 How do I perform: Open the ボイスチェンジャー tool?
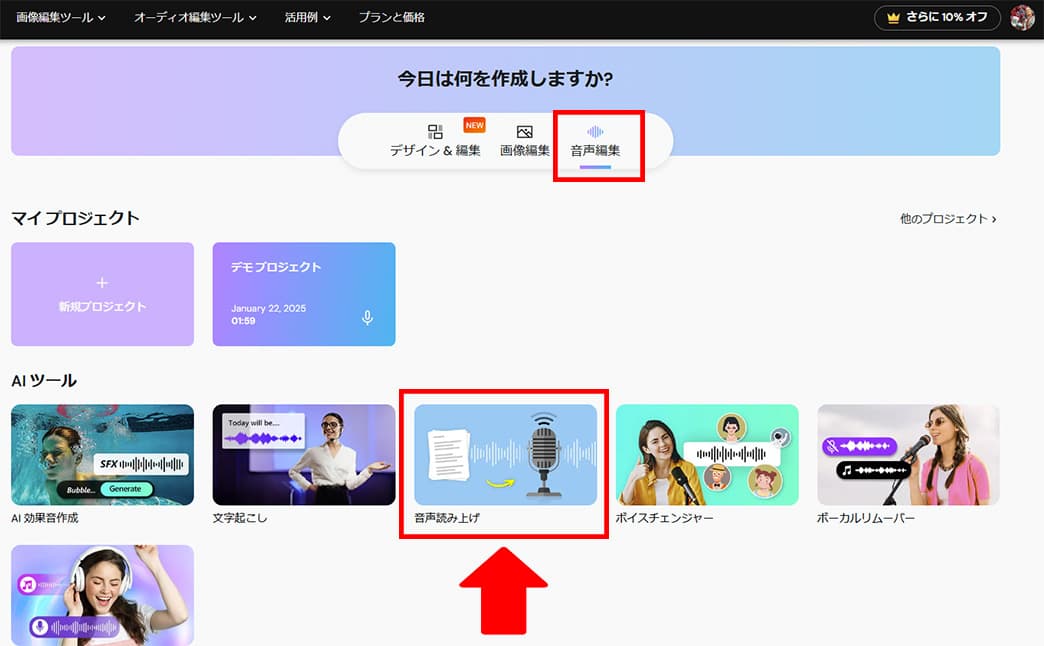[707, 455]
